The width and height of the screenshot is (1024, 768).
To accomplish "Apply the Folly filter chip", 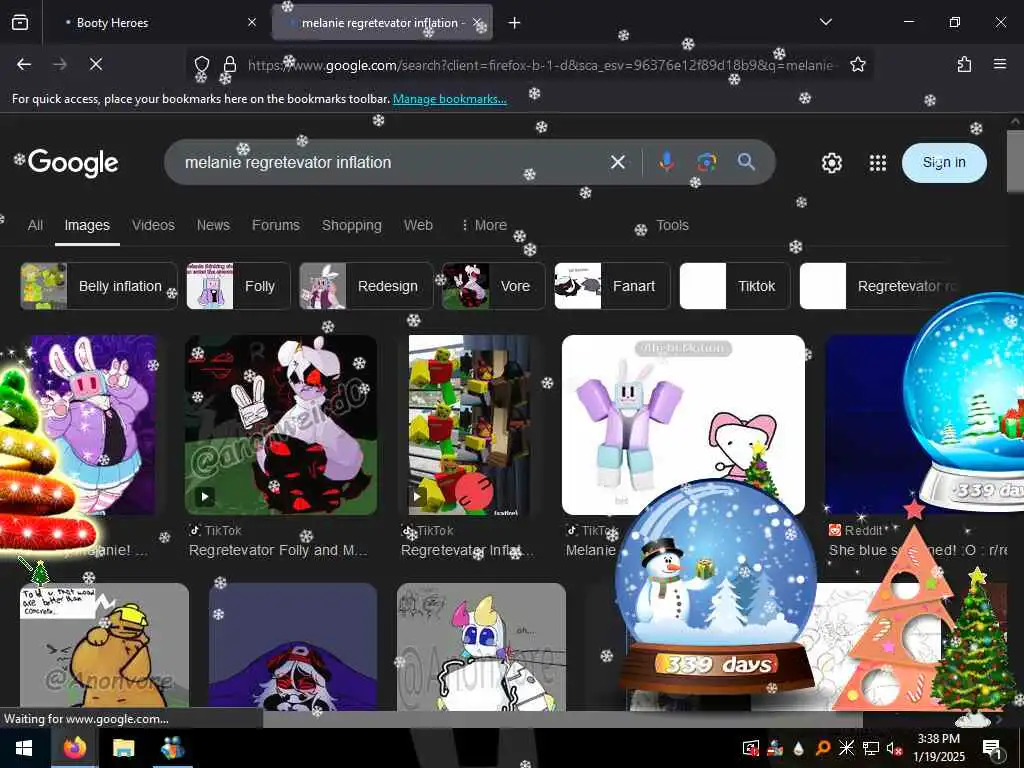I will 238,286.
